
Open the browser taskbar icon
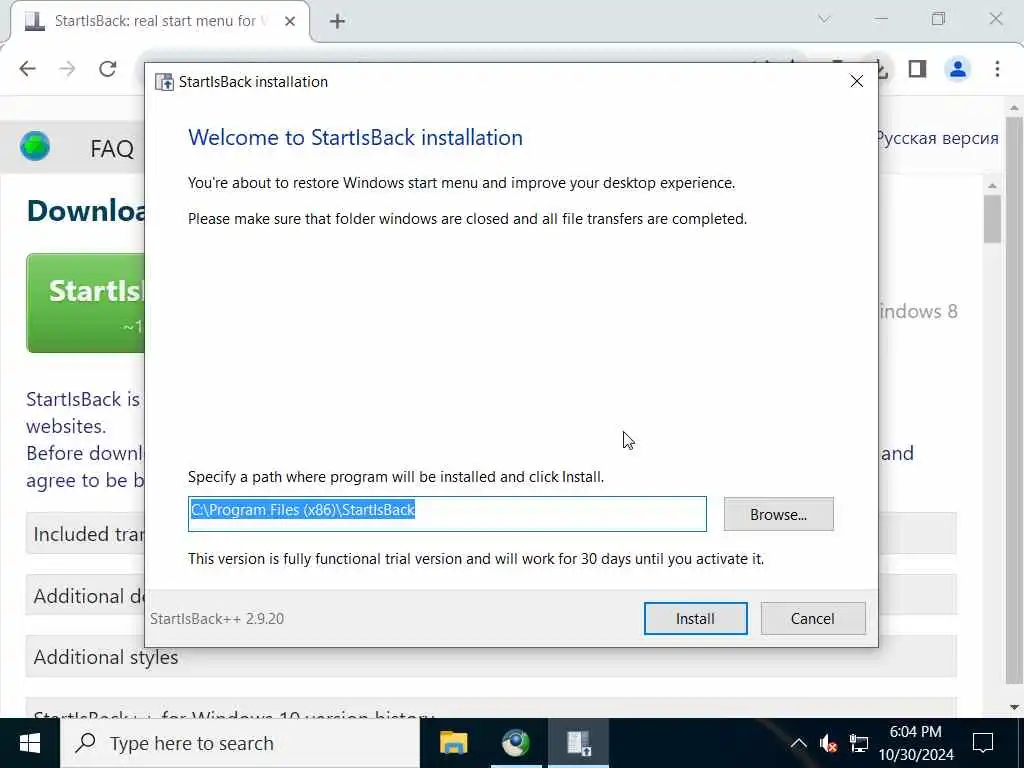pos(515,743)
